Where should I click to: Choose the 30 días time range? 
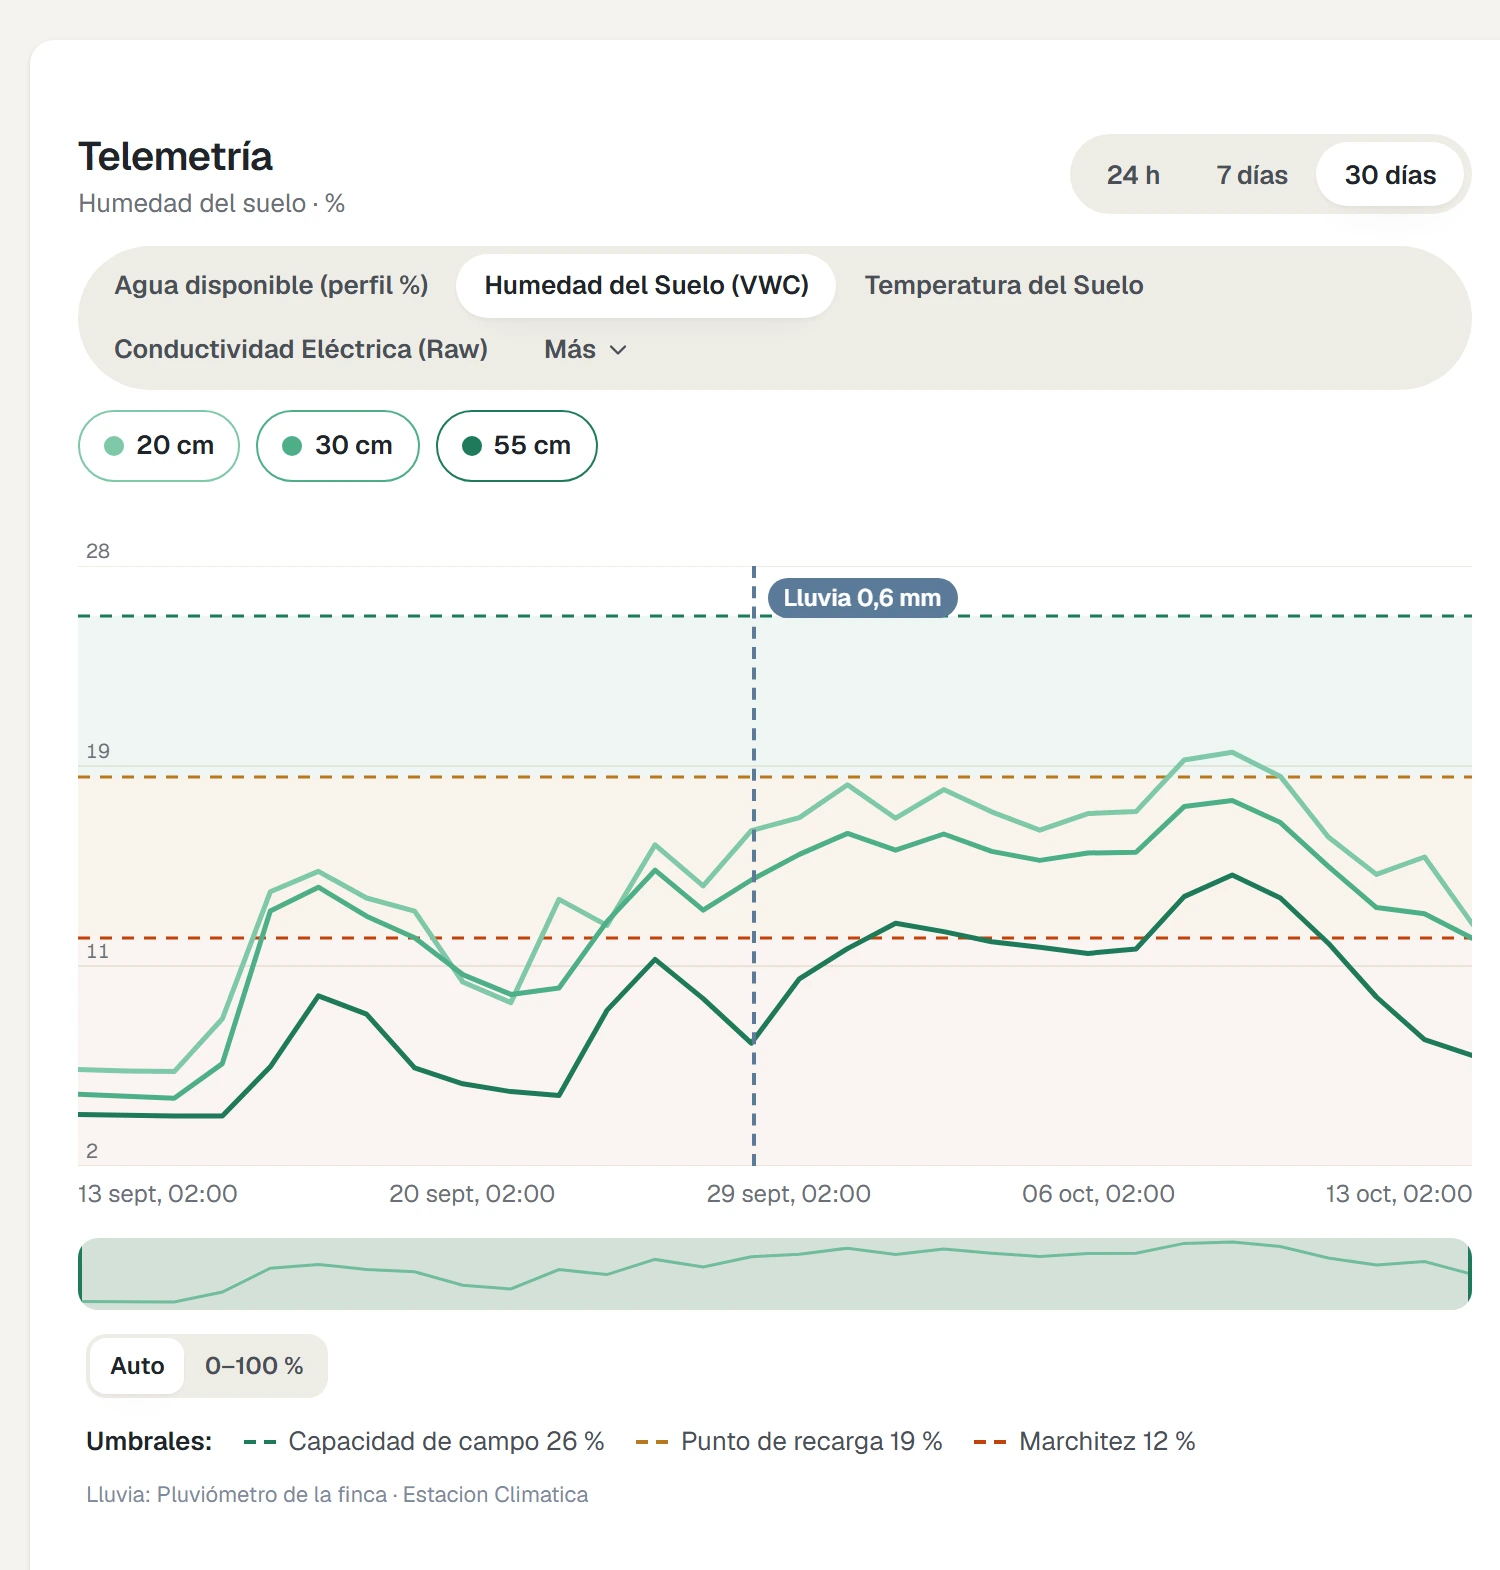pyautogui.click(x=1390, y=175)
